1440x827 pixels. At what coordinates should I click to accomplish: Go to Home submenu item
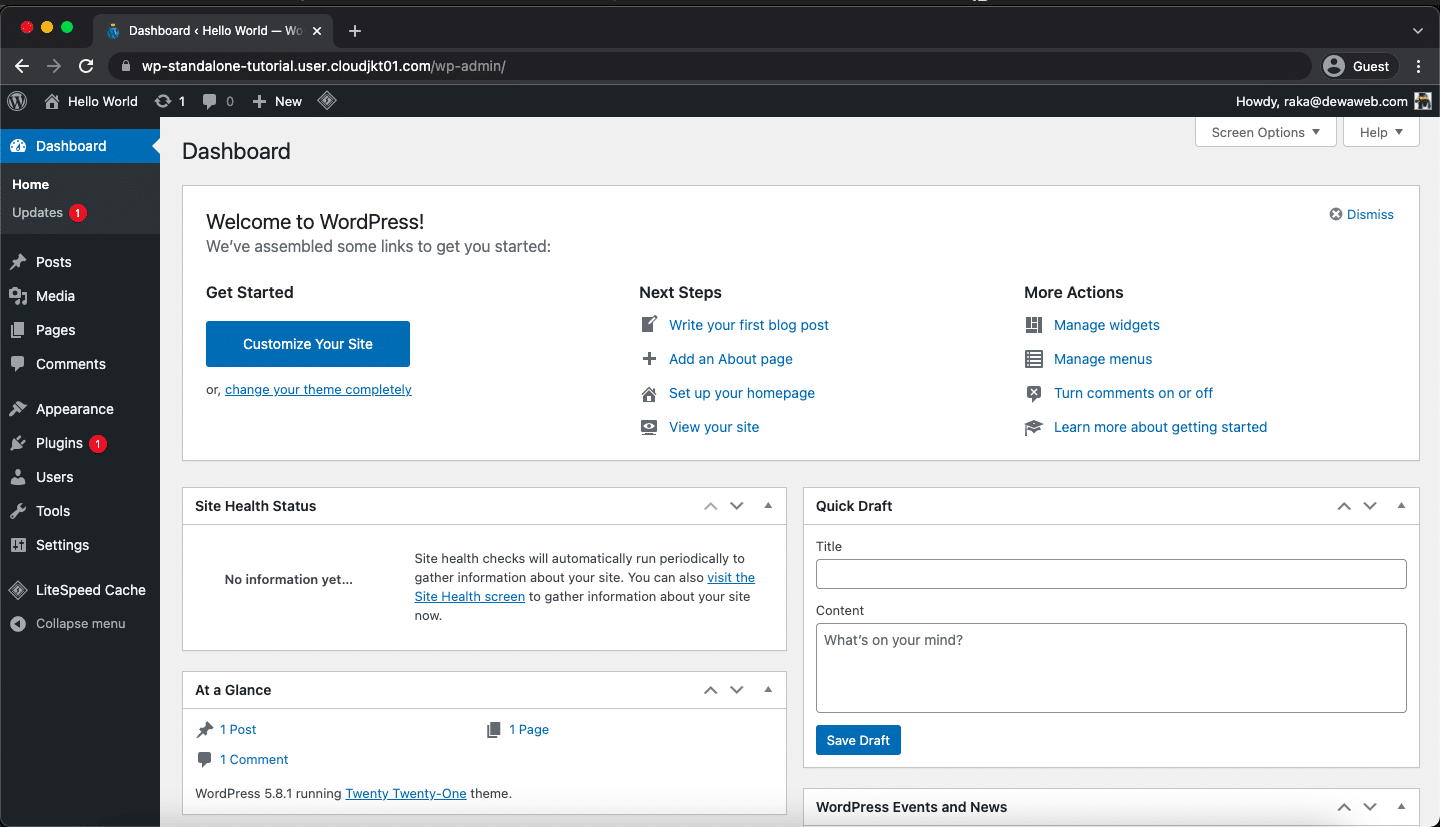(31, 184)
